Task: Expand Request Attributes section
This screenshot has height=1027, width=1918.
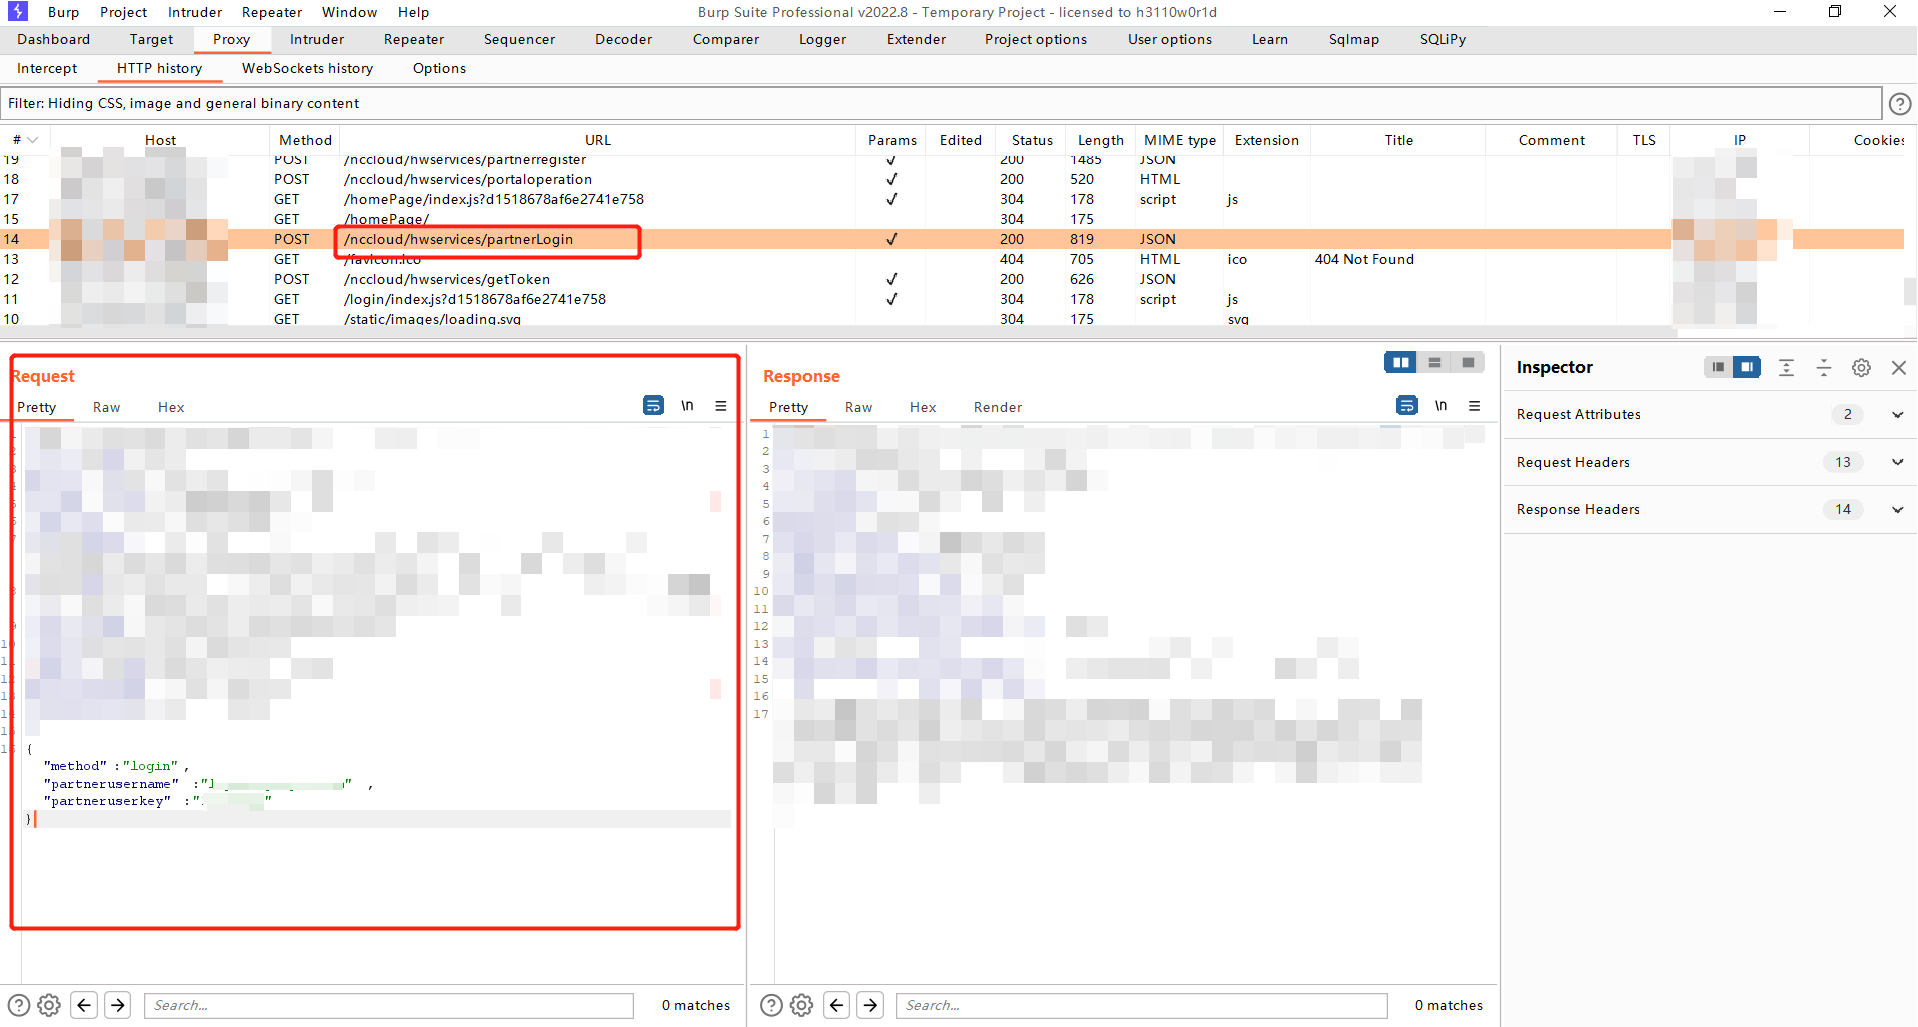Action: (x=1897, y=414)
